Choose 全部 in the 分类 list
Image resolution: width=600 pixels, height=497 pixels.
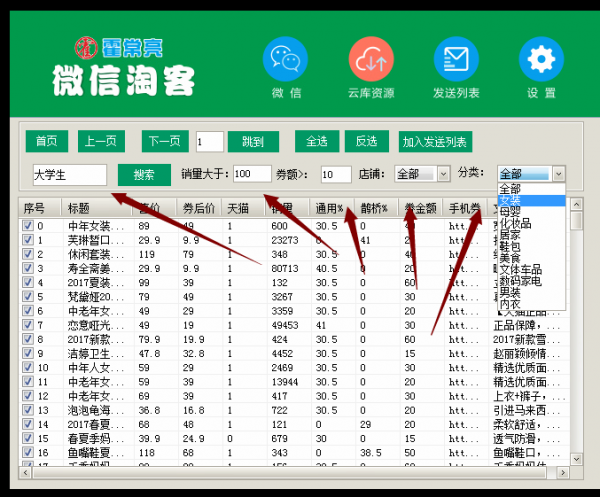(x=531, y=189)
